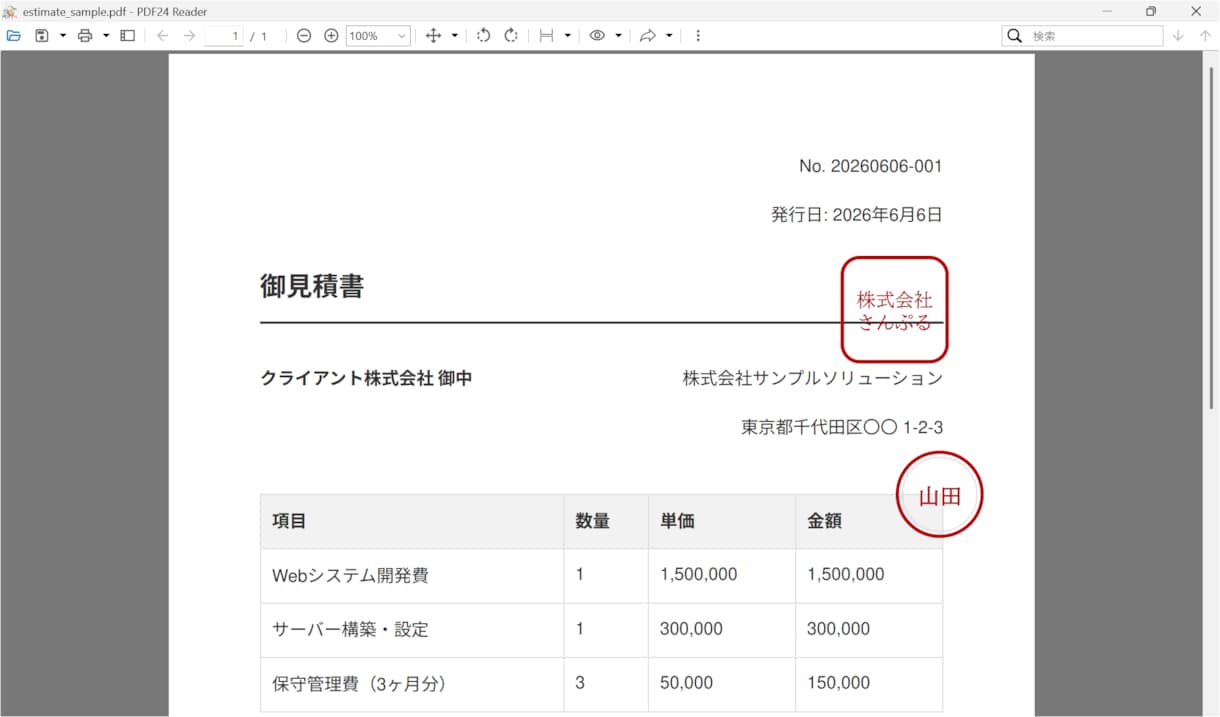Click 株式会社サンプルソリューション text
The height and width of the screenshot is (717, 1220).
pos(813,378)
